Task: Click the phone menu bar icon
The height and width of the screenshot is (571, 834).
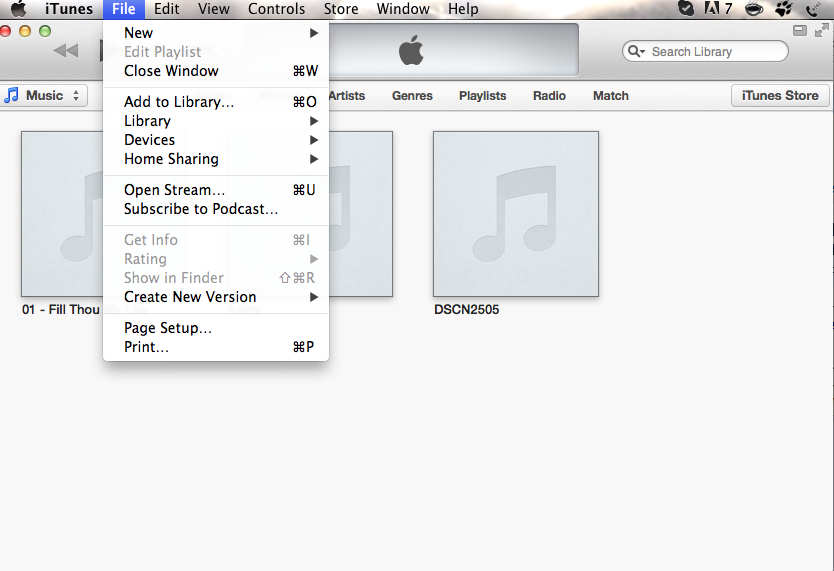Action: [x=813, y=9]
